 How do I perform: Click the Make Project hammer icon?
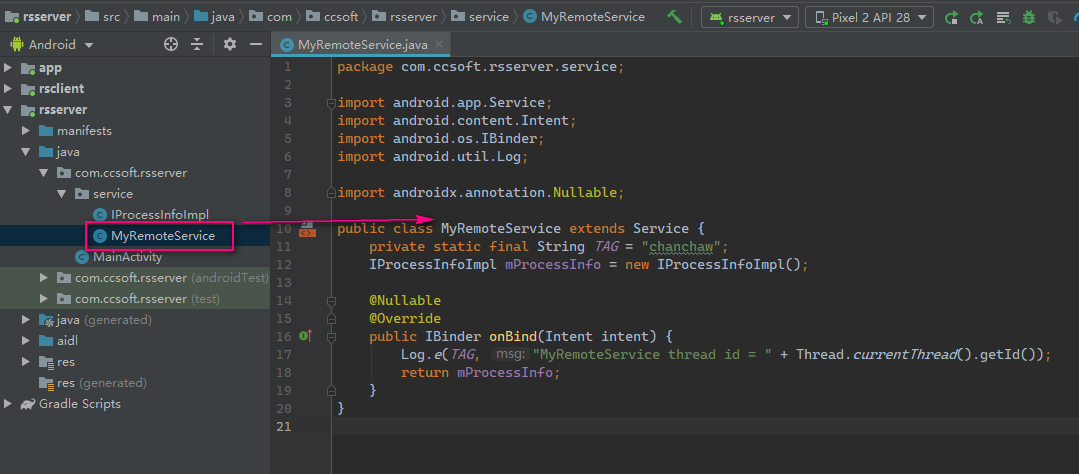pyautogui.click(x=675, y=17)
